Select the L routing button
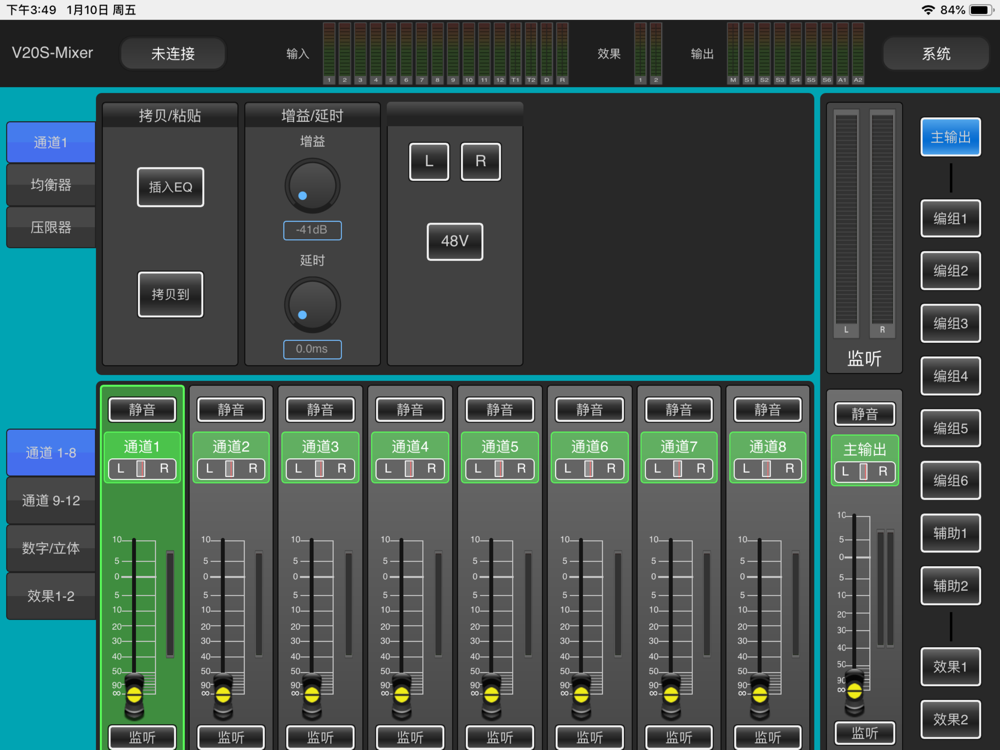The image size is (1000, 750). pyautogui.click(x=429, y=161)
